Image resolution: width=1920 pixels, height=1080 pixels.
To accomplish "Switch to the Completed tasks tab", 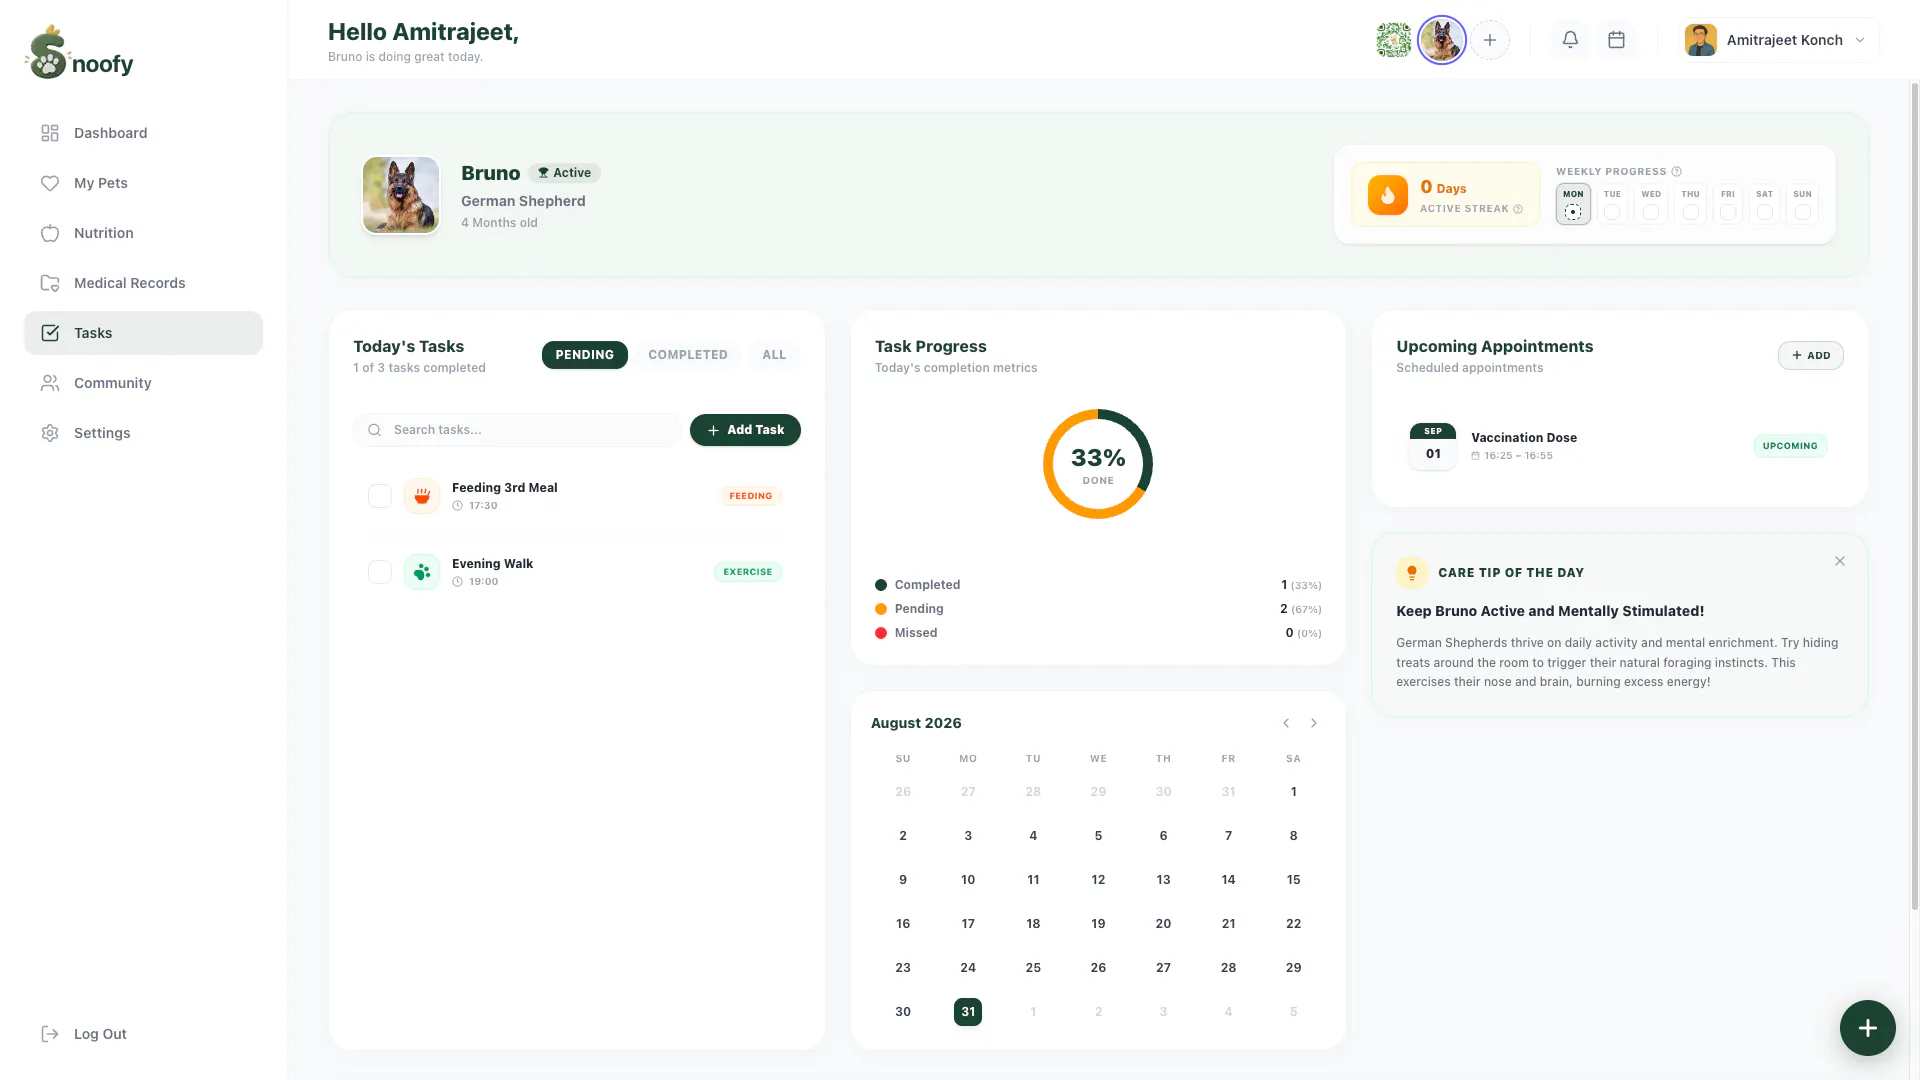I will (688, 355).
